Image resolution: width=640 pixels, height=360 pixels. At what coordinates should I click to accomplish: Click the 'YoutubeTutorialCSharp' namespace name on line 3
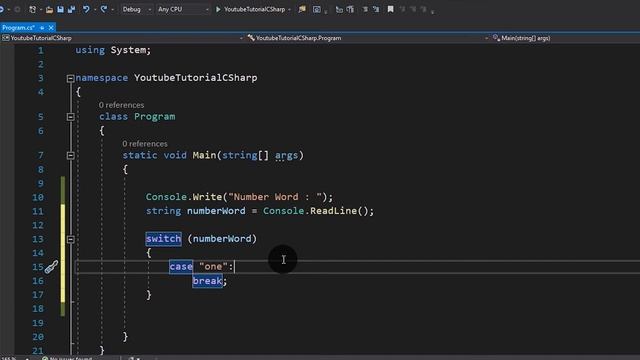(196, 78)
